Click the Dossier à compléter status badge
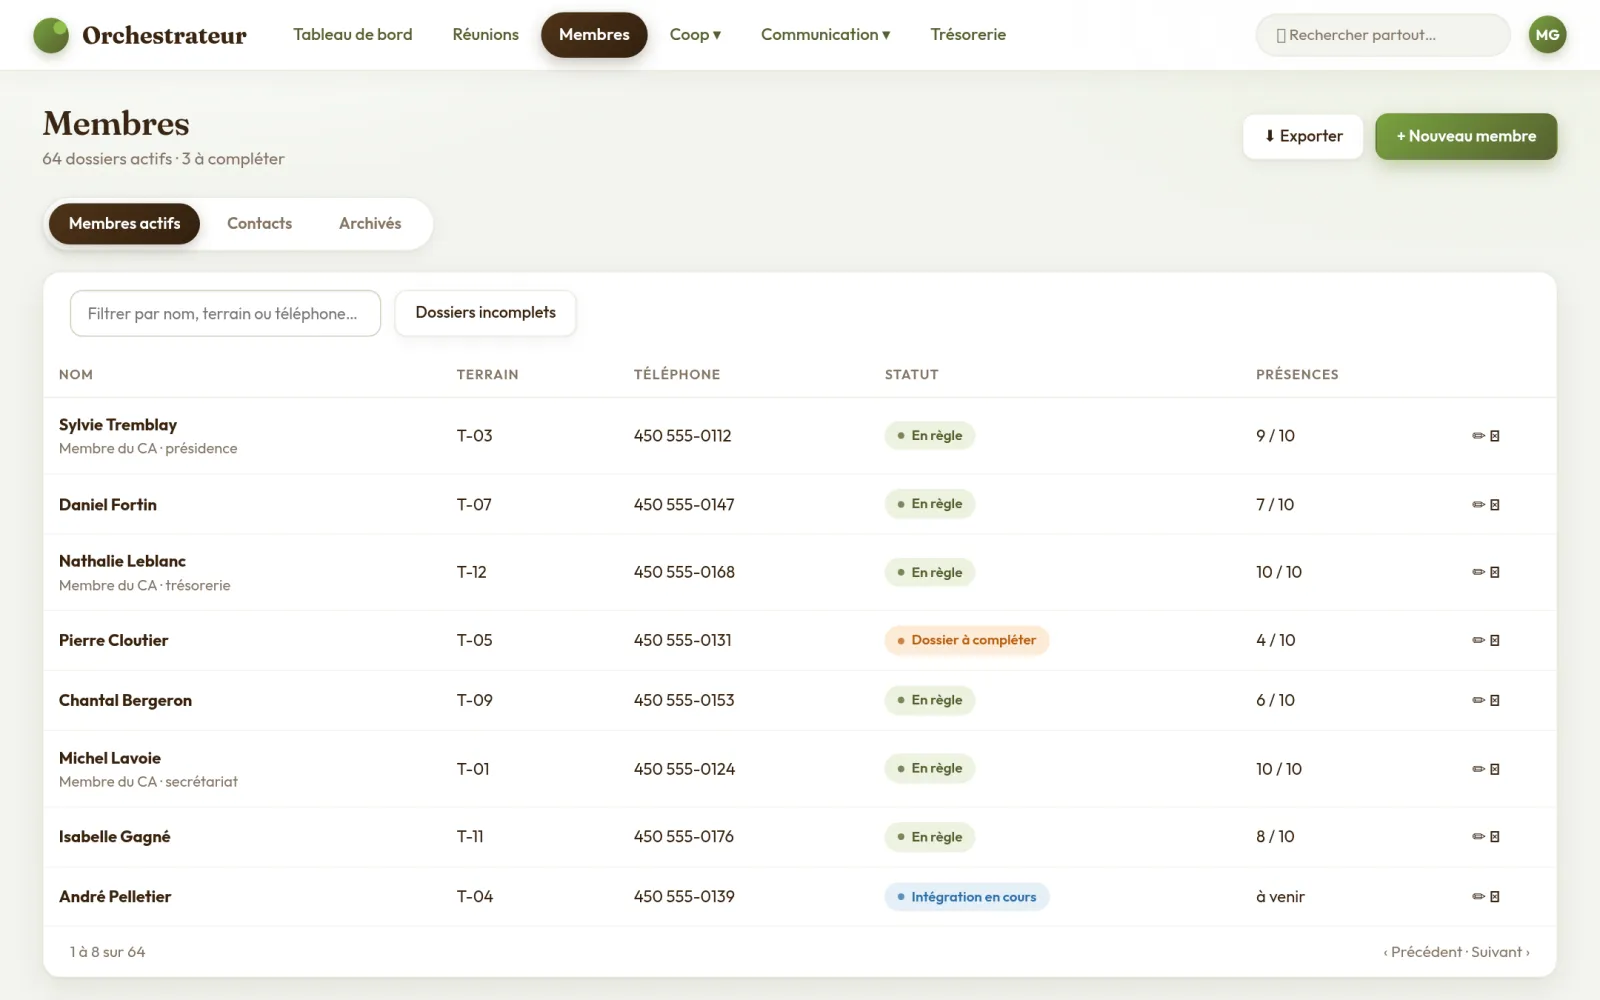 [x=966, y=640]
